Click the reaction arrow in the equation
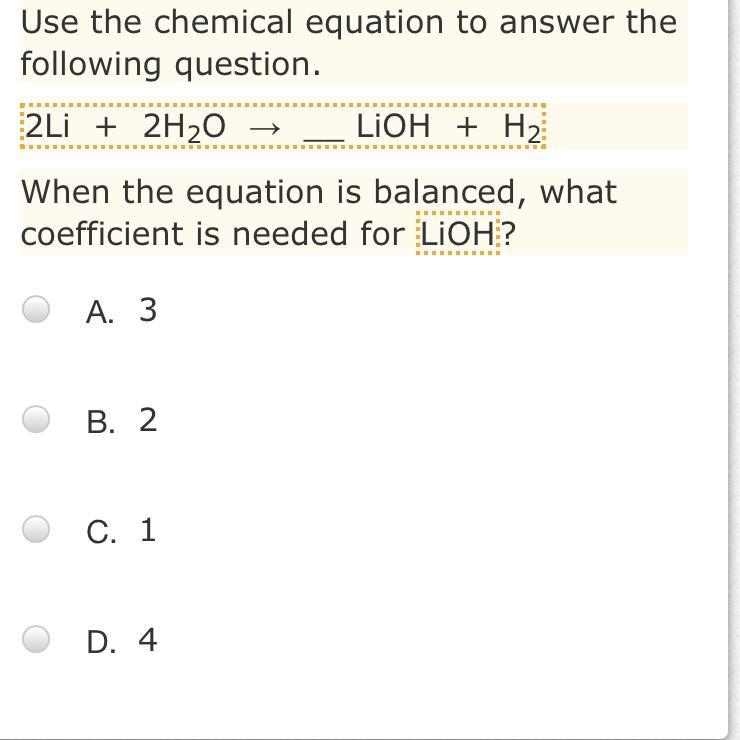Screen dimensions: 740x740 point(265,128)
